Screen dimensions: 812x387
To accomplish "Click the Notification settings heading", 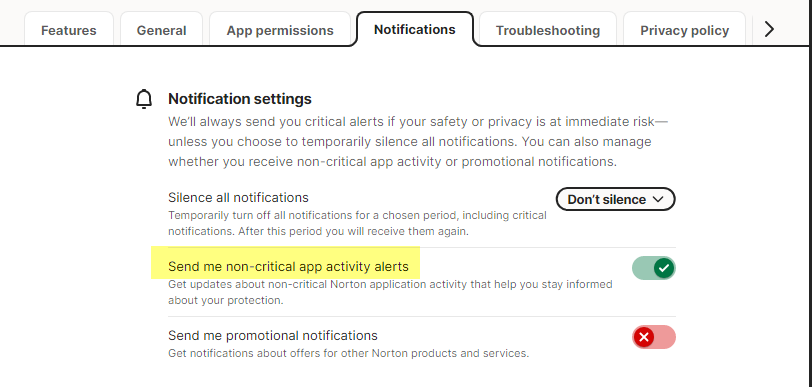I will click(x=240, y=99).
